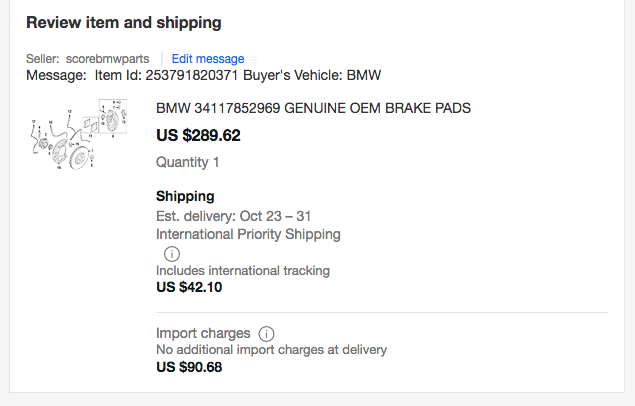This screenshot has width=635, height=406.
Task: Click the Quantity 1 text
Action: click(x=188, y=162)
